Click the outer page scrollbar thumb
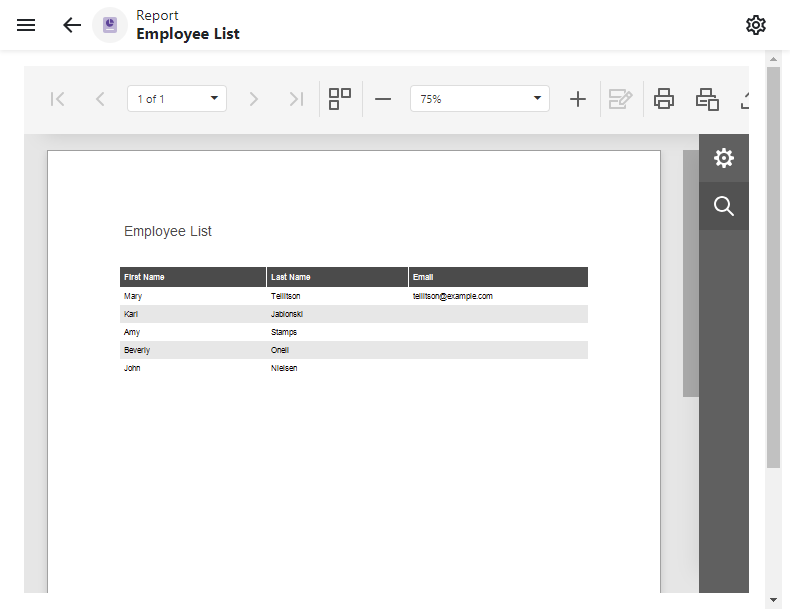This screenshot has width=790, height=609. 773,267
